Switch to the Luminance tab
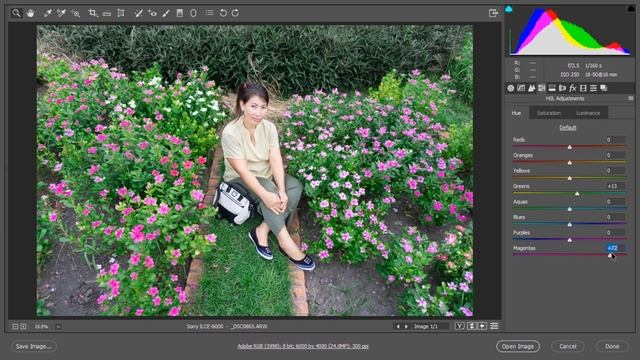This screenshot has height=360, width=640. (588, 113)
